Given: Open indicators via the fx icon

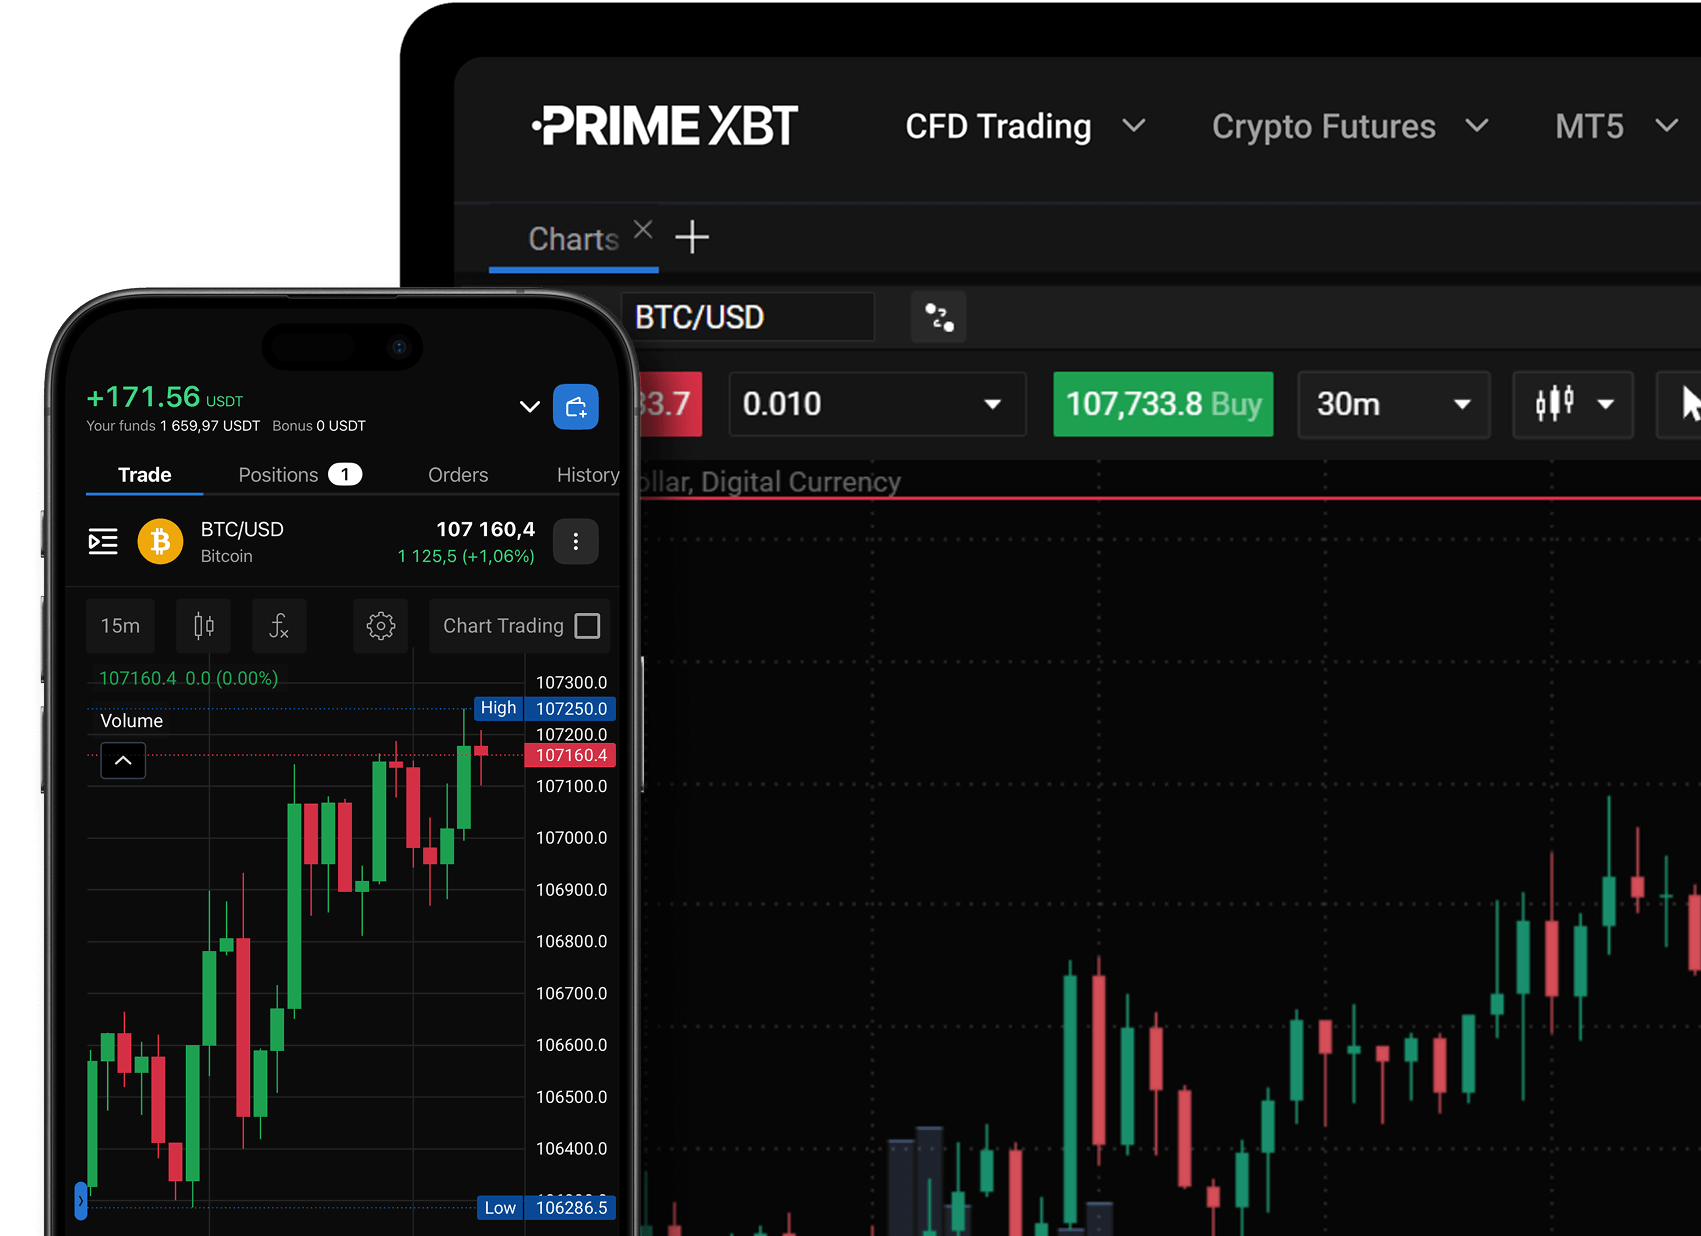Looking at the screenshot, I should pyautogui.click(x=278, y=626).
